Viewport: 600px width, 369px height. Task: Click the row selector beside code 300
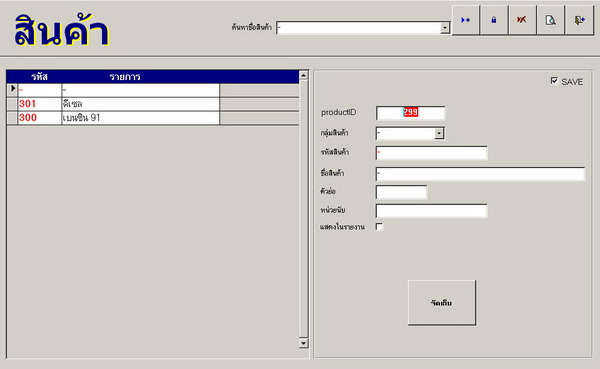[13, 118]
